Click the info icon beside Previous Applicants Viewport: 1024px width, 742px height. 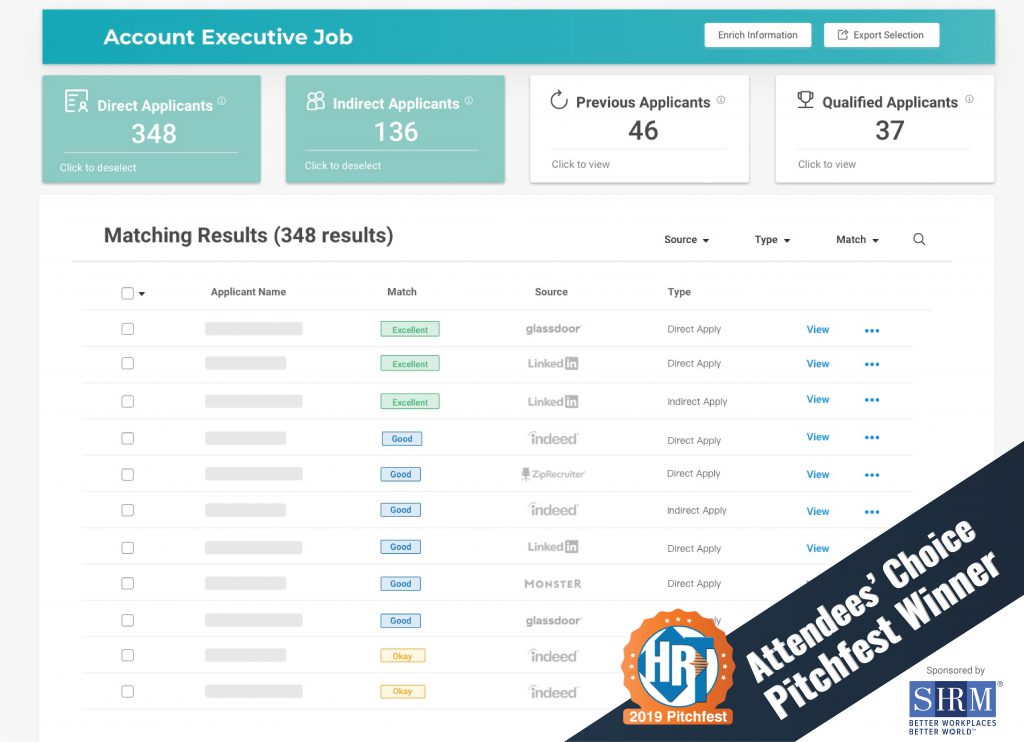[721, 99]
